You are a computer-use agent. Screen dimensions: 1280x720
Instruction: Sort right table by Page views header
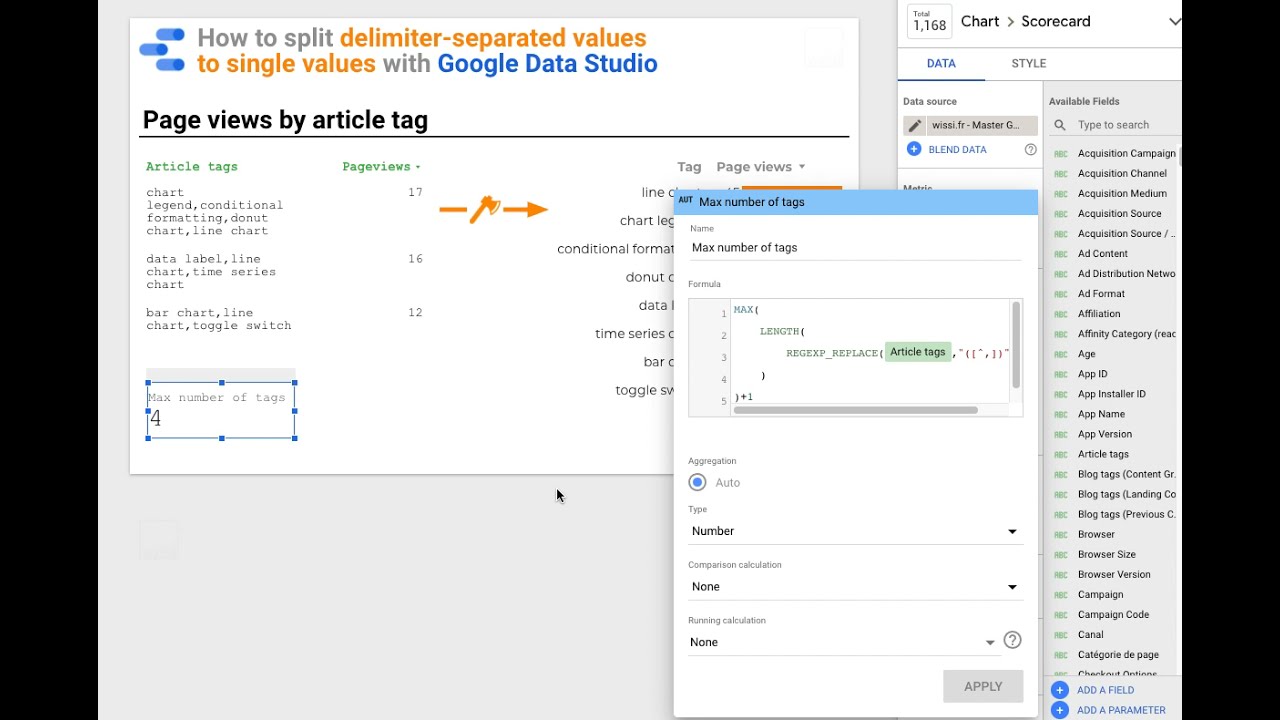pyautogui.click(x=760, y=167)
